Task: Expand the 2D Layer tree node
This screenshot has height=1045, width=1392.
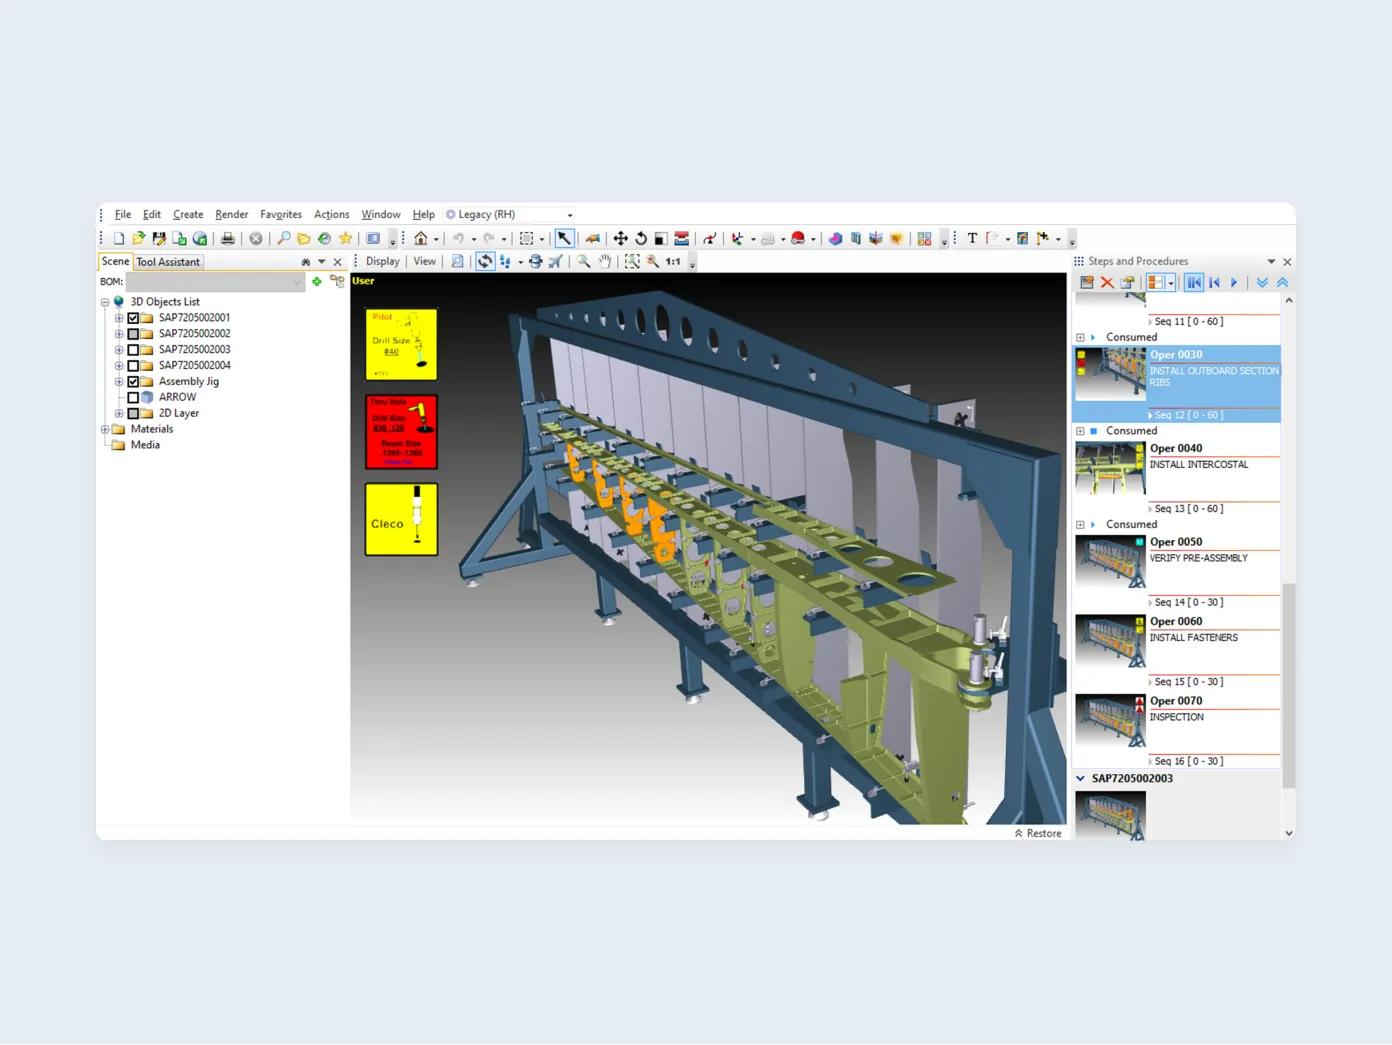Action: click(119, 414)
